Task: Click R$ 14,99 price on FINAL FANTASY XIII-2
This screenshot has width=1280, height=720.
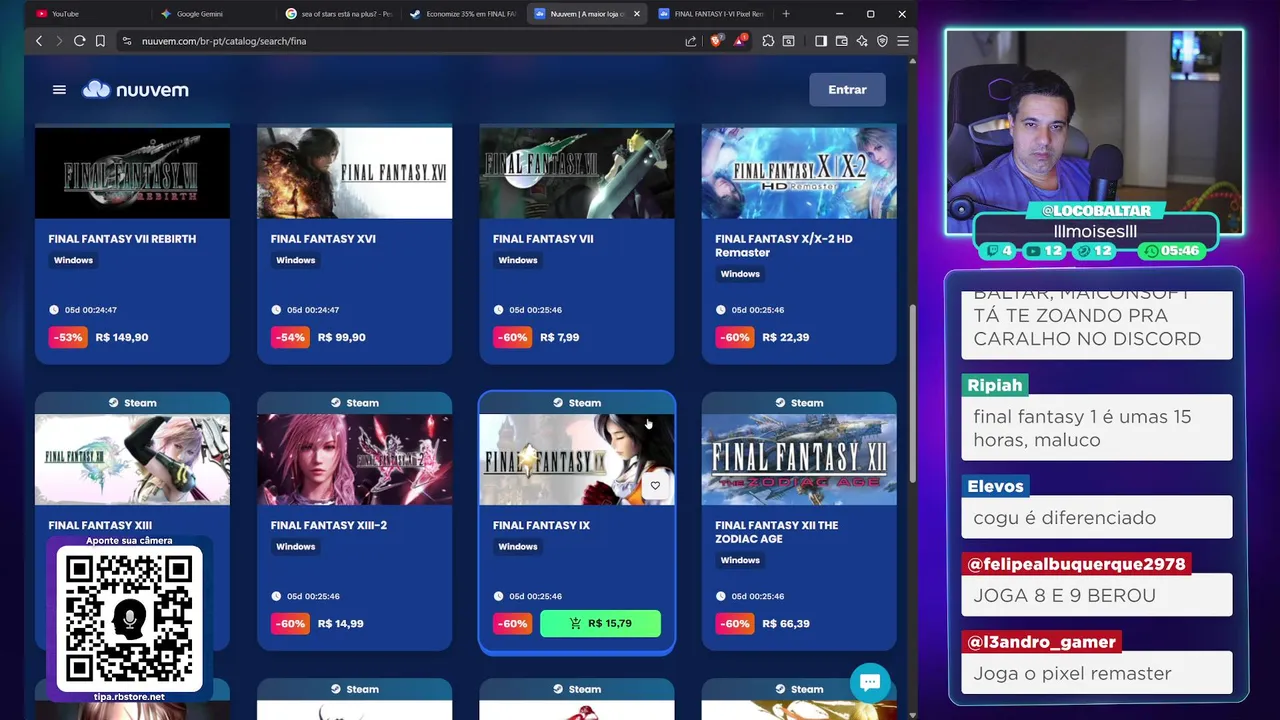Action: [x=341, y=623]
